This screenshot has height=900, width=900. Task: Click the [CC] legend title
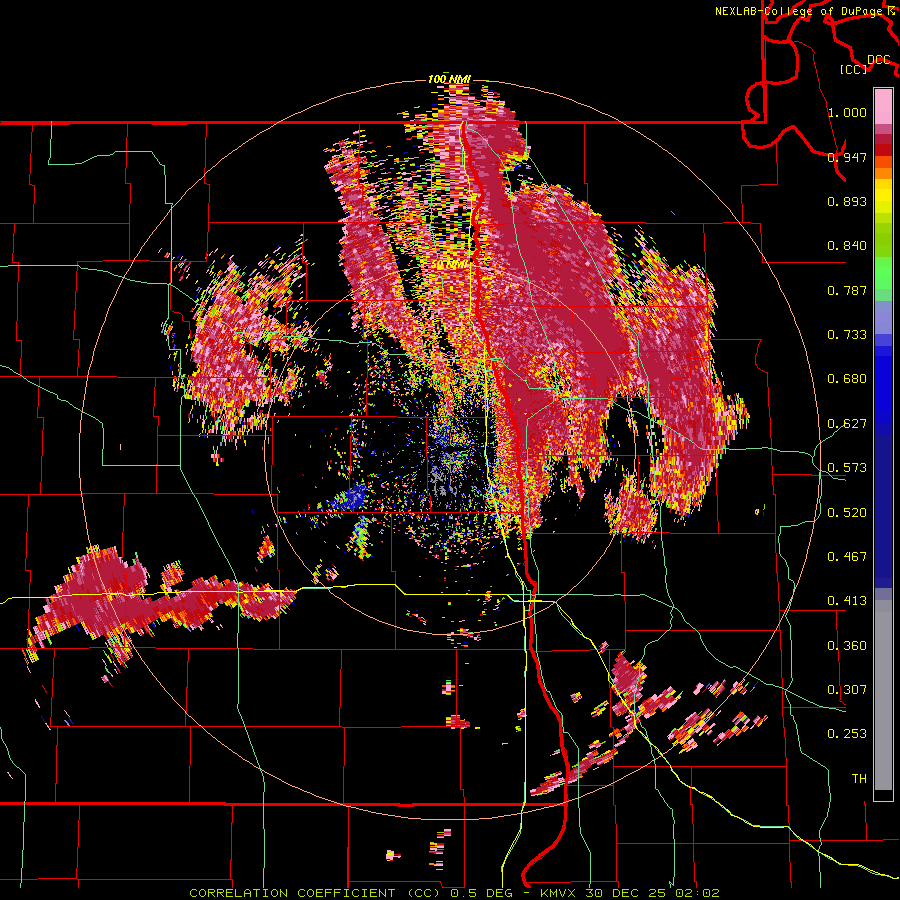click(853, 69)
